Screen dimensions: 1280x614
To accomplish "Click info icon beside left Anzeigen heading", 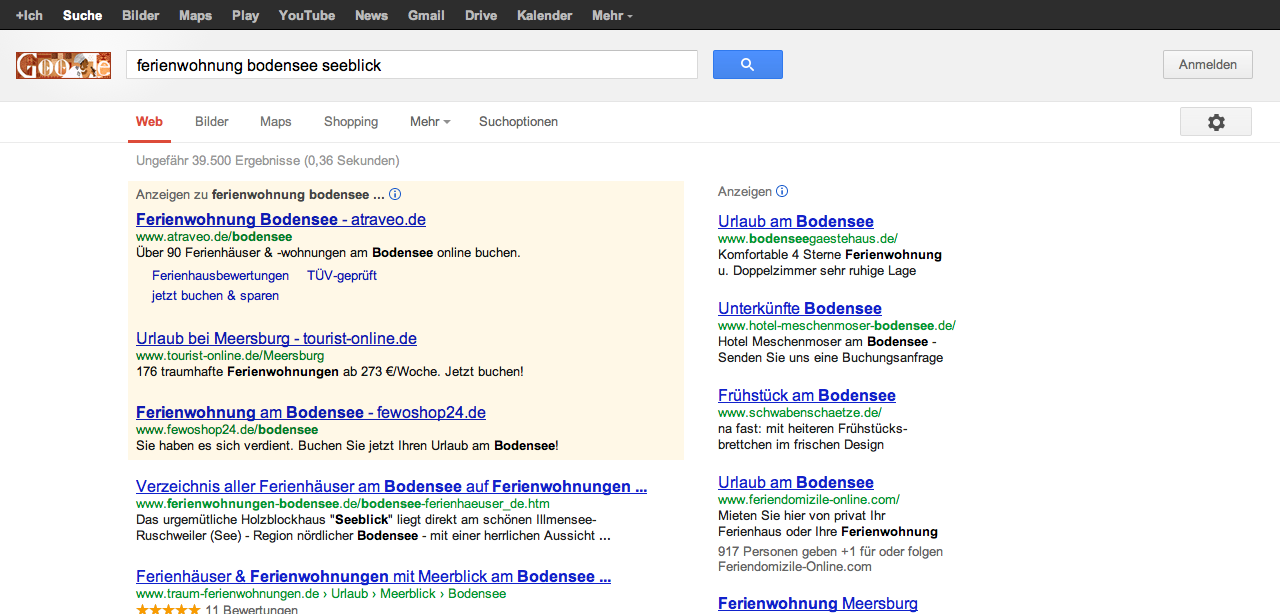I will (x=395, y=194).
